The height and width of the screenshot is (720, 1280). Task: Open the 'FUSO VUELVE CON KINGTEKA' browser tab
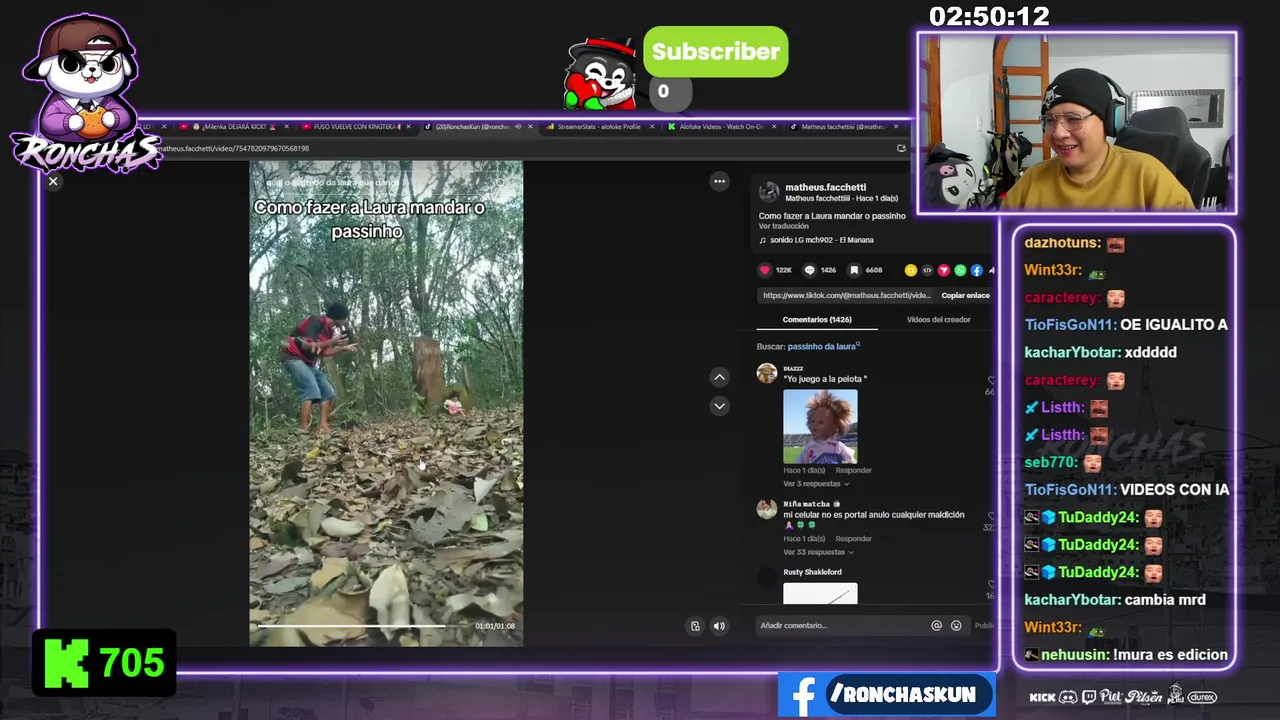[x=356, y=127]
